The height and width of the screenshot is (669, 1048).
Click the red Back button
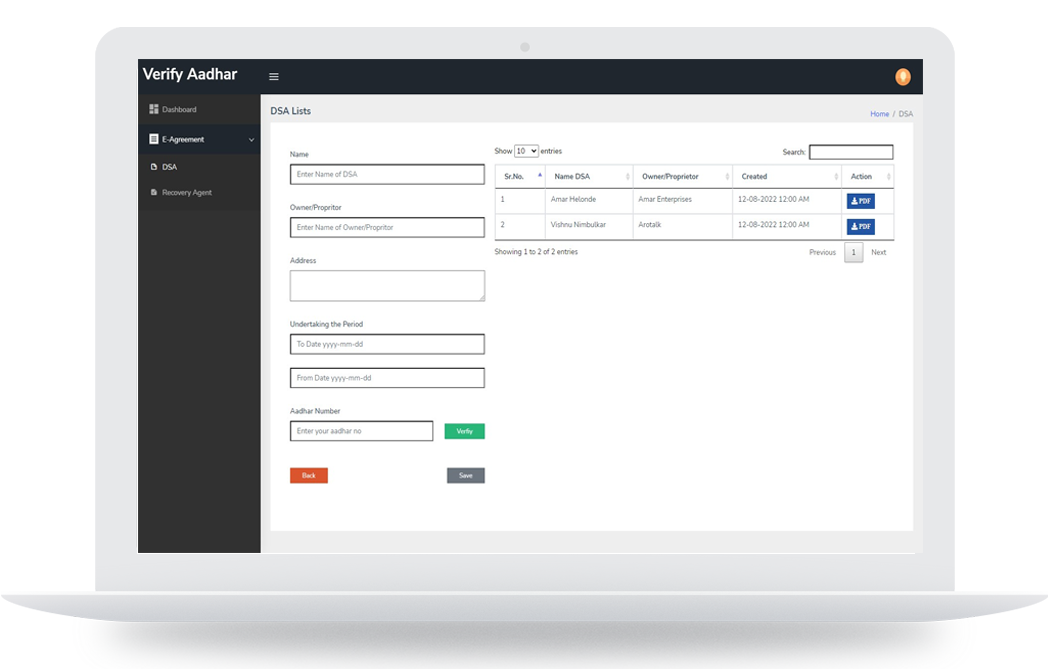click(308, 475)
